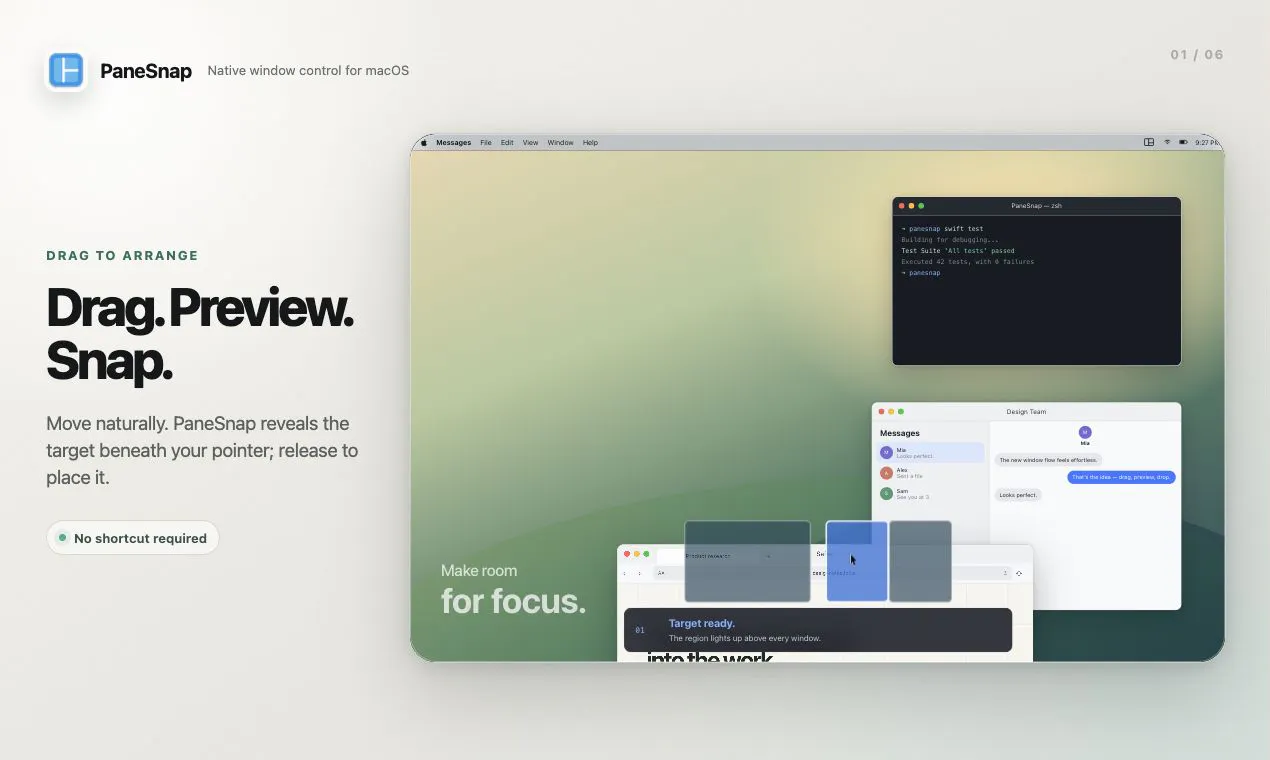Close the Design Team messages window
This screenshot has height=760, width=1270.
coord(881,412)
